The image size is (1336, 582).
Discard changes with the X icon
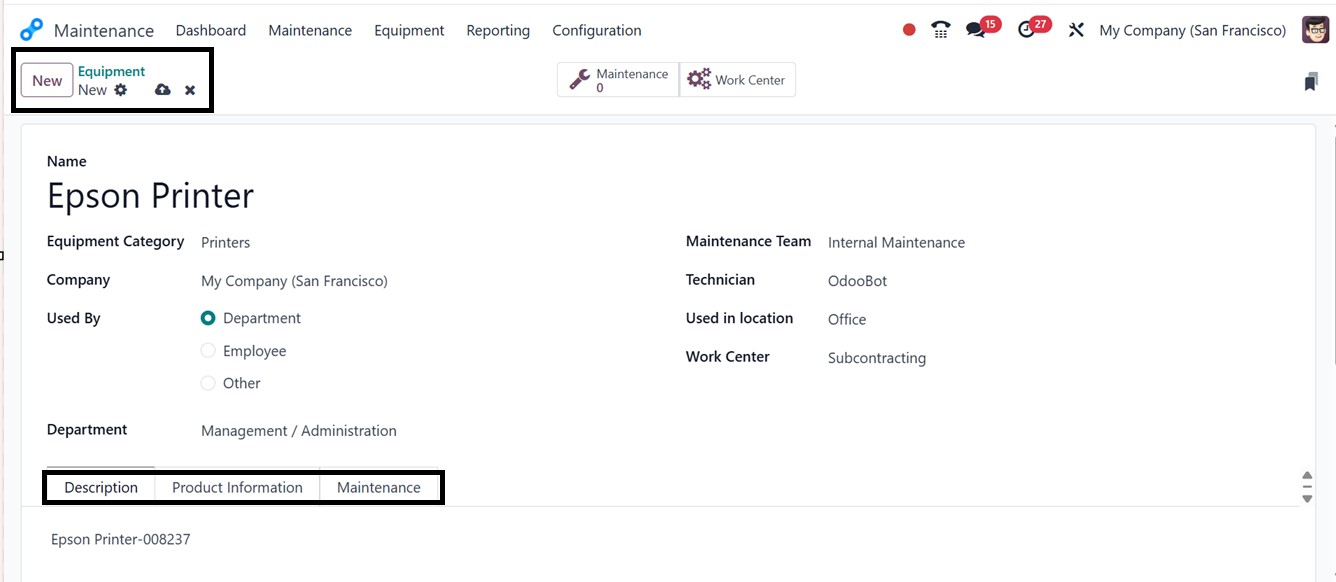[190, 90]
